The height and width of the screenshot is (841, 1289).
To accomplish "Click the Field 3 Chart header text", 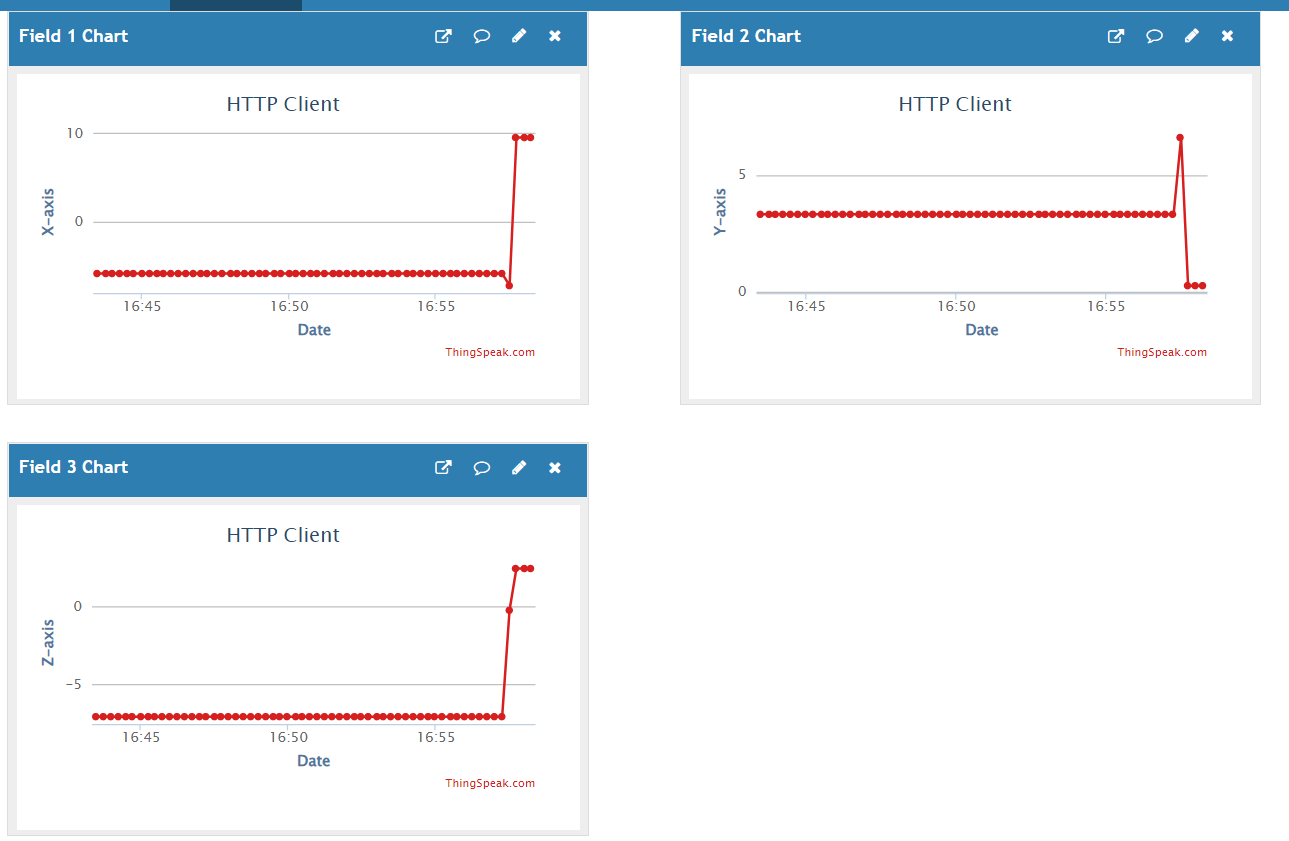I will click(74, 467).
